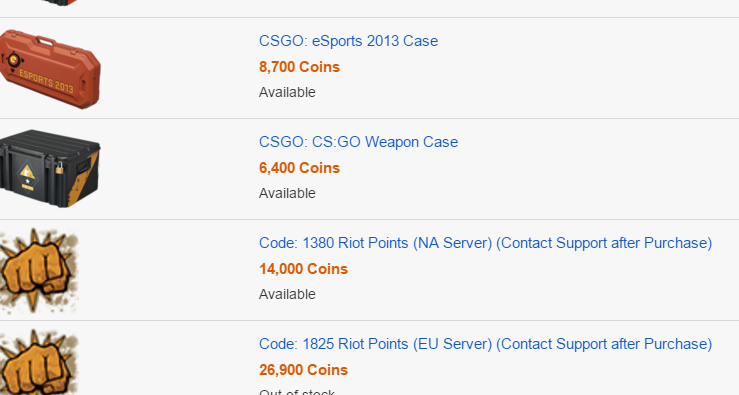Open the 1380 Riot Points NA Server link
Screen dimensions: 739x395
pos(485,243)
